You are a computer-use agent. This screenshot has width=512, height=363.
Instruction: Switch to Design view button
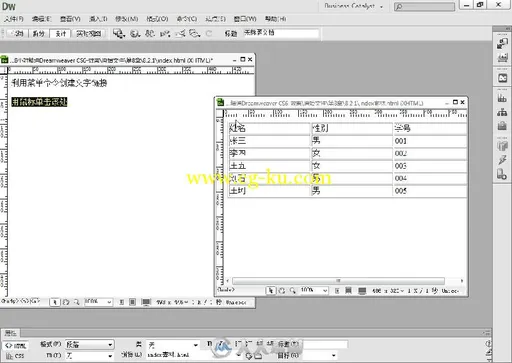60,33
